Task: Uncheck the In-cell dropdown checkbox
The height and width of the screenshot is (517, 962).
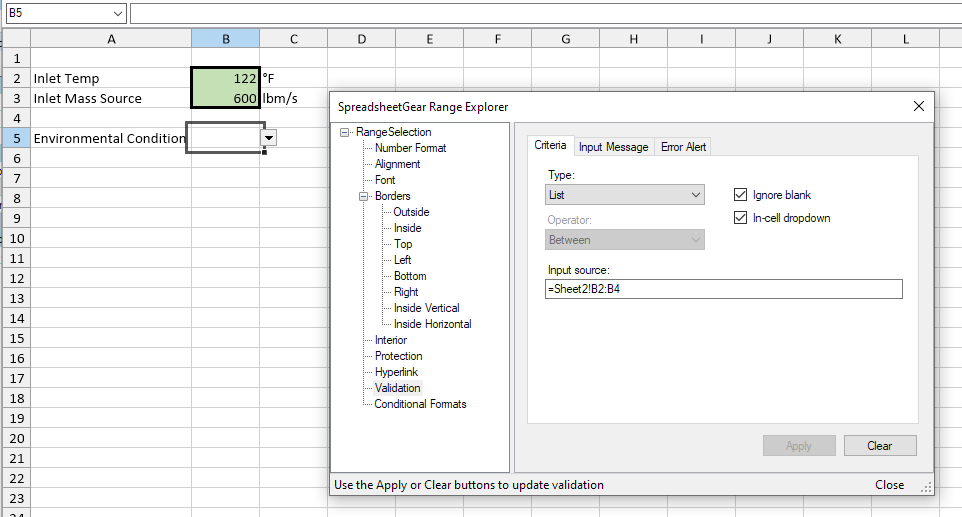Action: pyautogui.click(x=741, y=218)
